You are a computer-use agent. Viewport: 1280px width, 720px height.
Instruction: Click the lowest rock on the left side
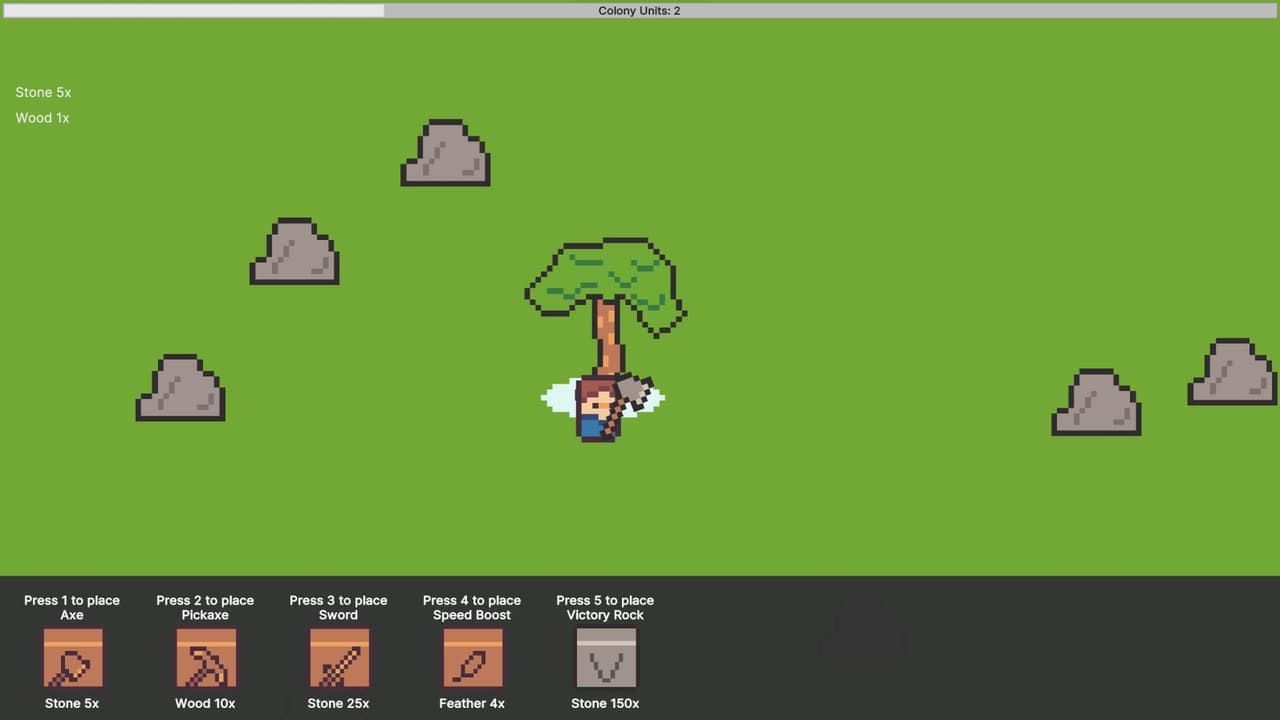click(x=181, y=388)
